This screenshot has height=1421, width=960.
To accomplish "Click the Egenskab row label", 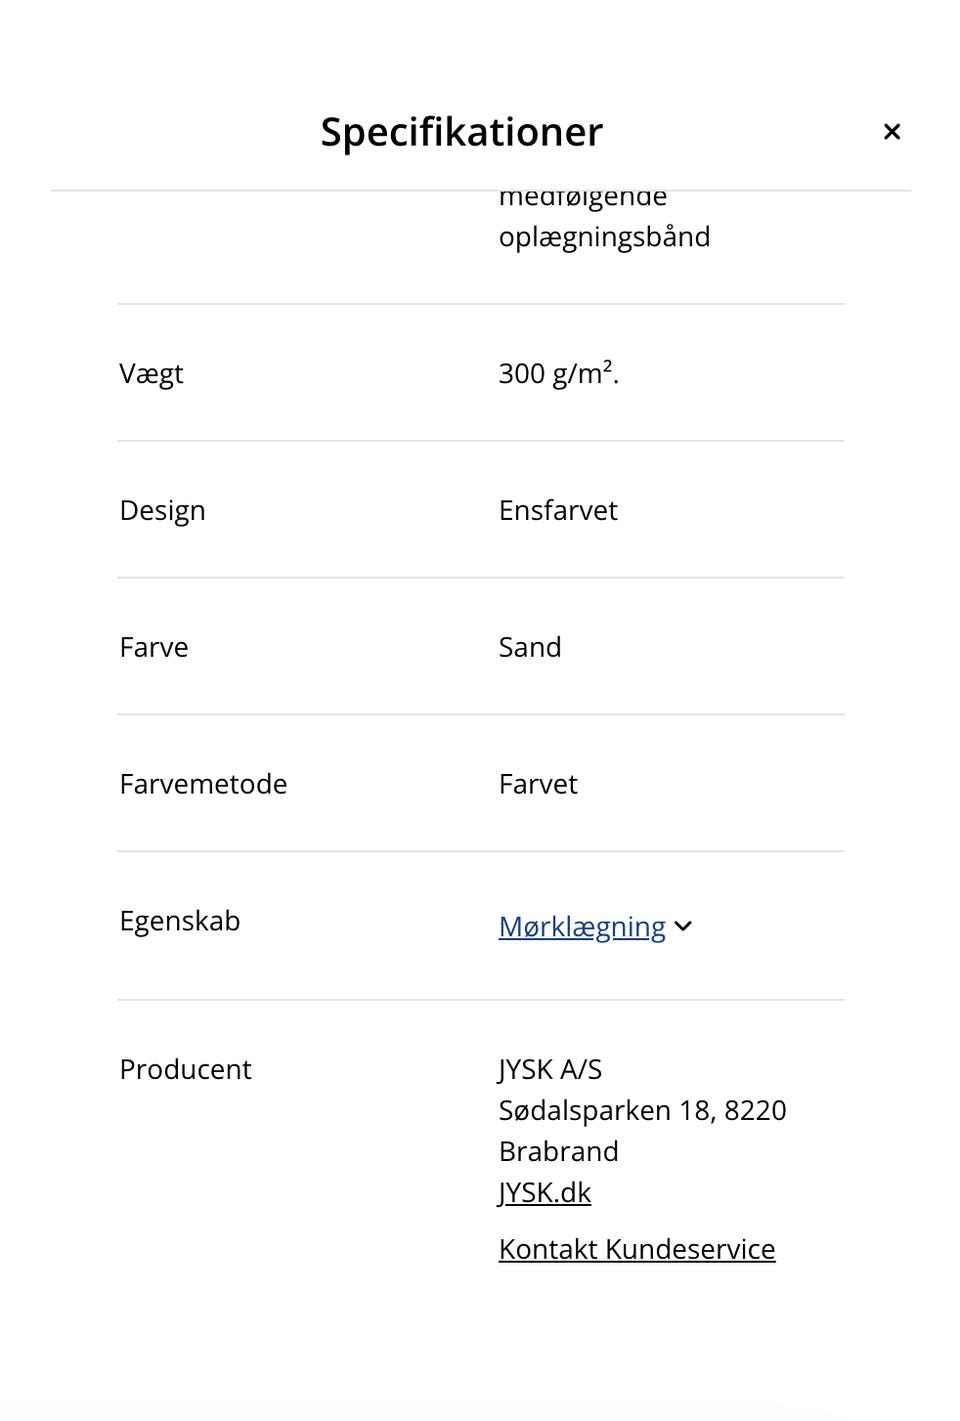I will pos(180,921).
